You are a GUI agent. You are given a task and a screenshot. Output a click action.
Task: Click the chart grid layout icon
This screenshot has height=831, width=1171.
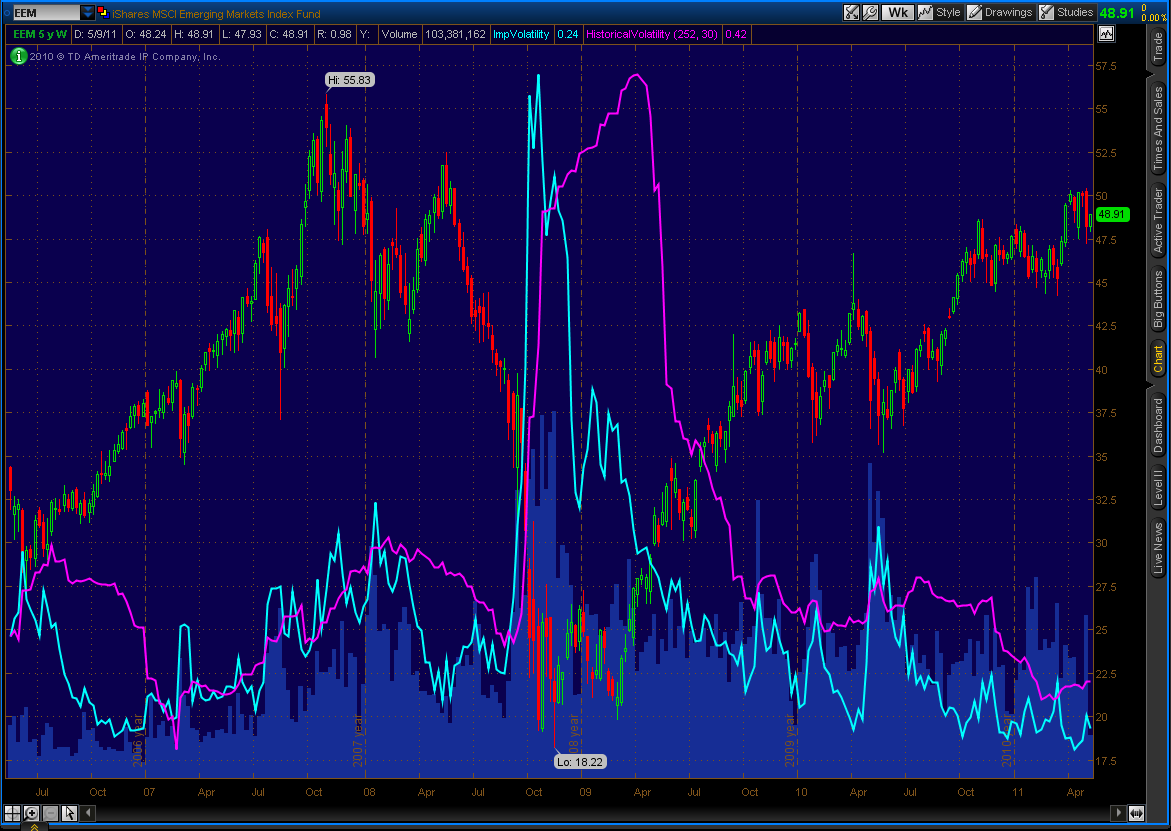[x=12, y=813]
